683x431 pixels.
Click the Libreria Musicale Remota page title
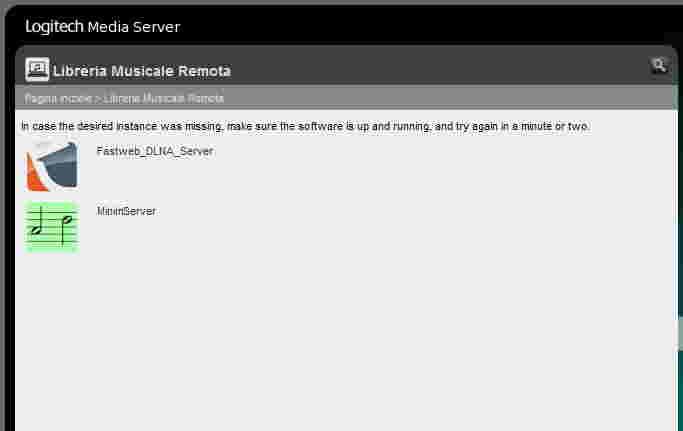pyautogui.click(x=142, y=71)
